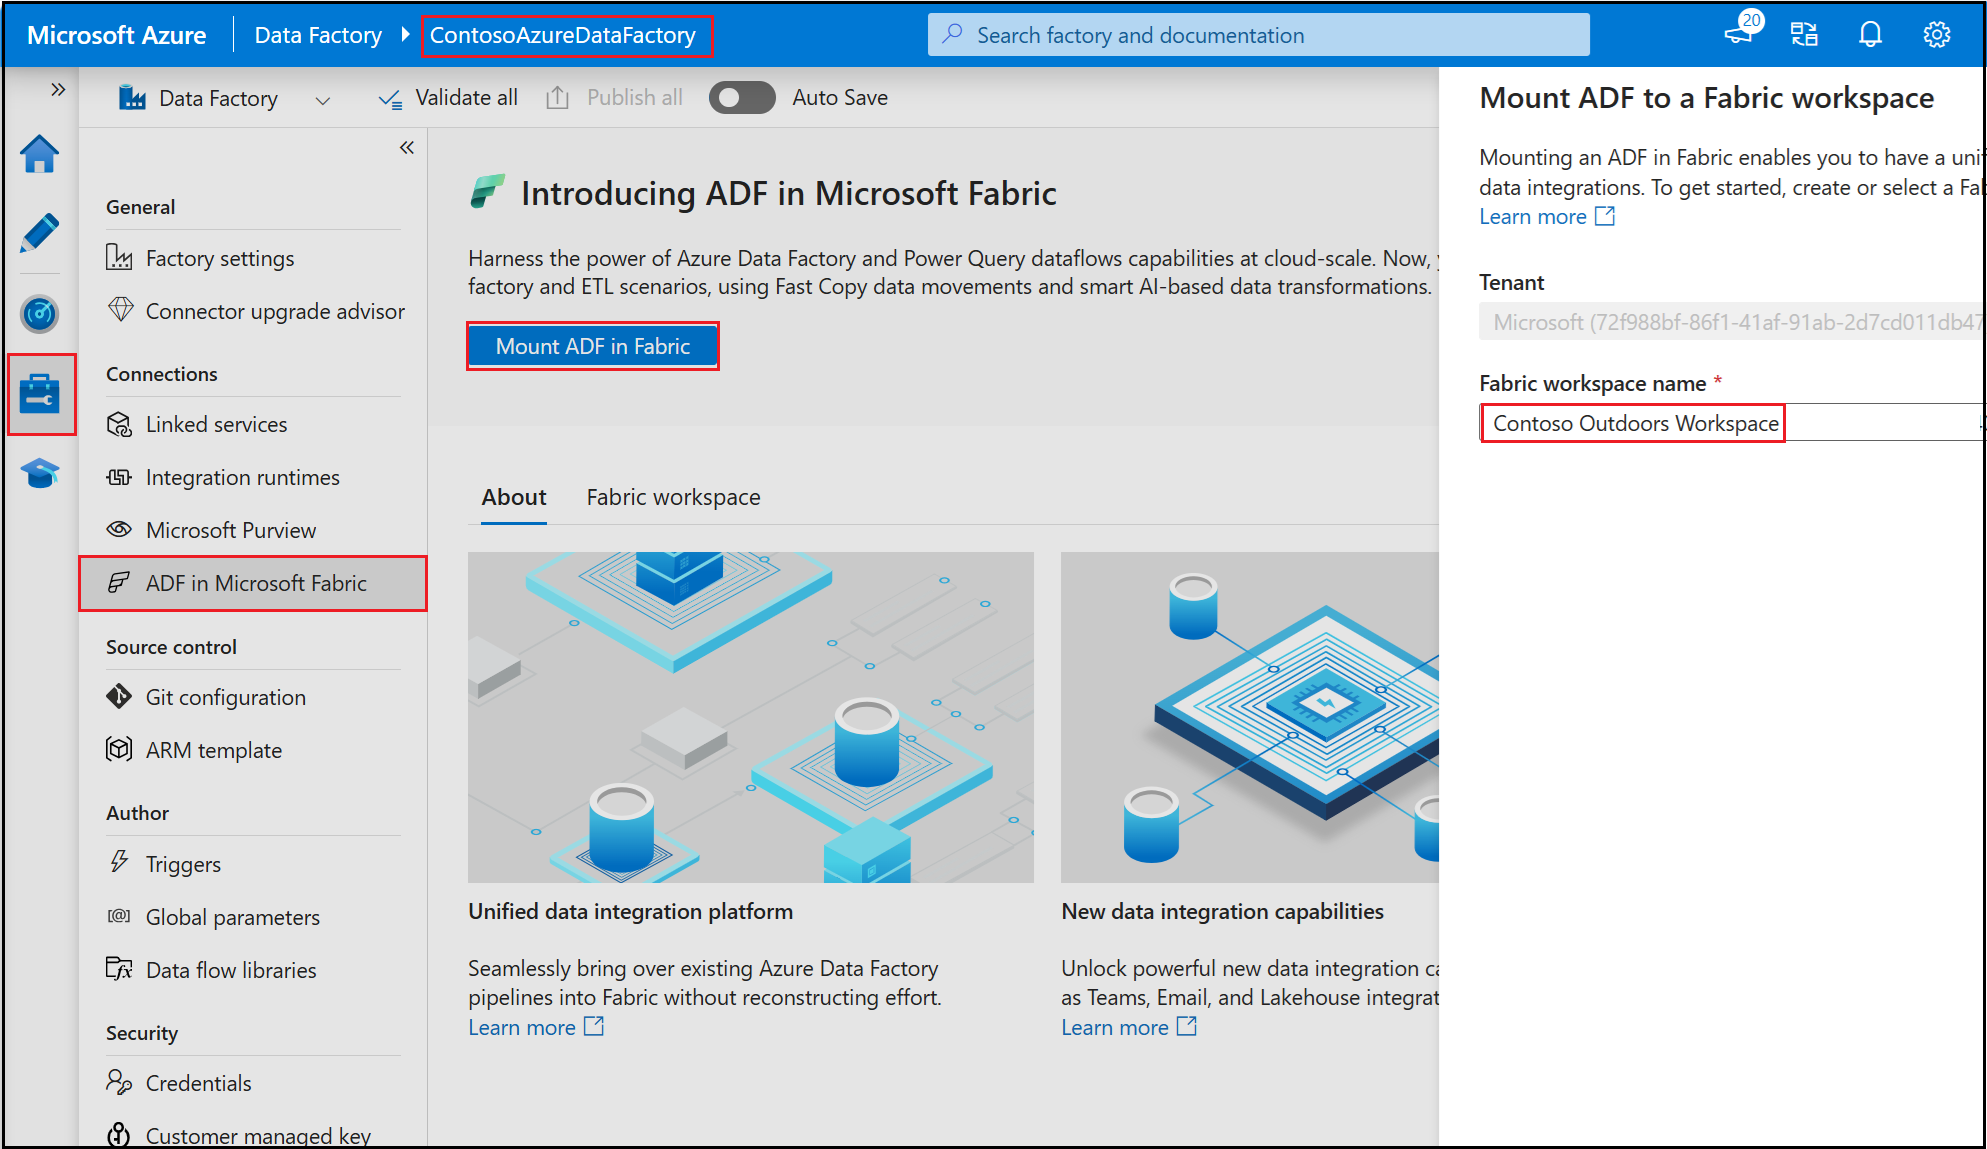Viewport: 1987px width, 1149px height.
Task: Toggle the Auto Save switch
Action: pyautogui.click(x=741, y=98)
